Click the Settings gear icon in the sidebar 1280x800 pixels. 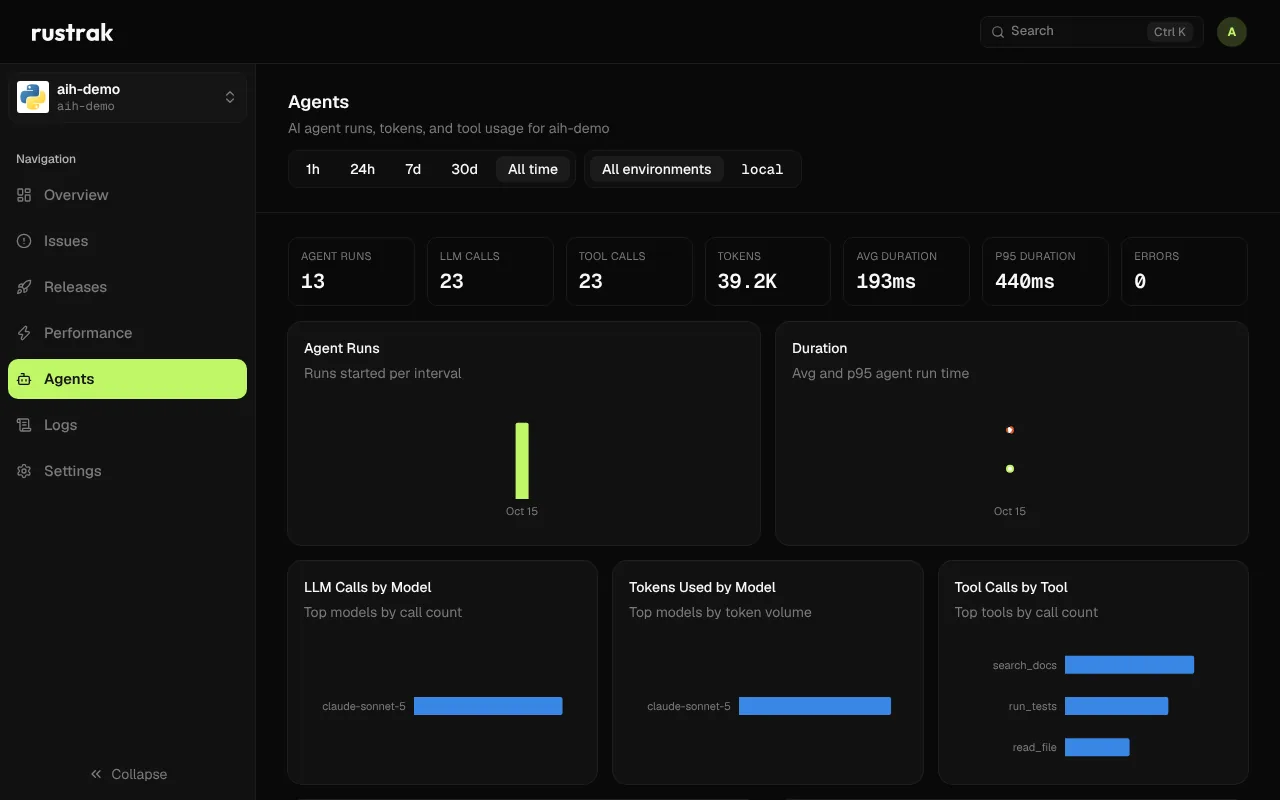pos(24,471)
